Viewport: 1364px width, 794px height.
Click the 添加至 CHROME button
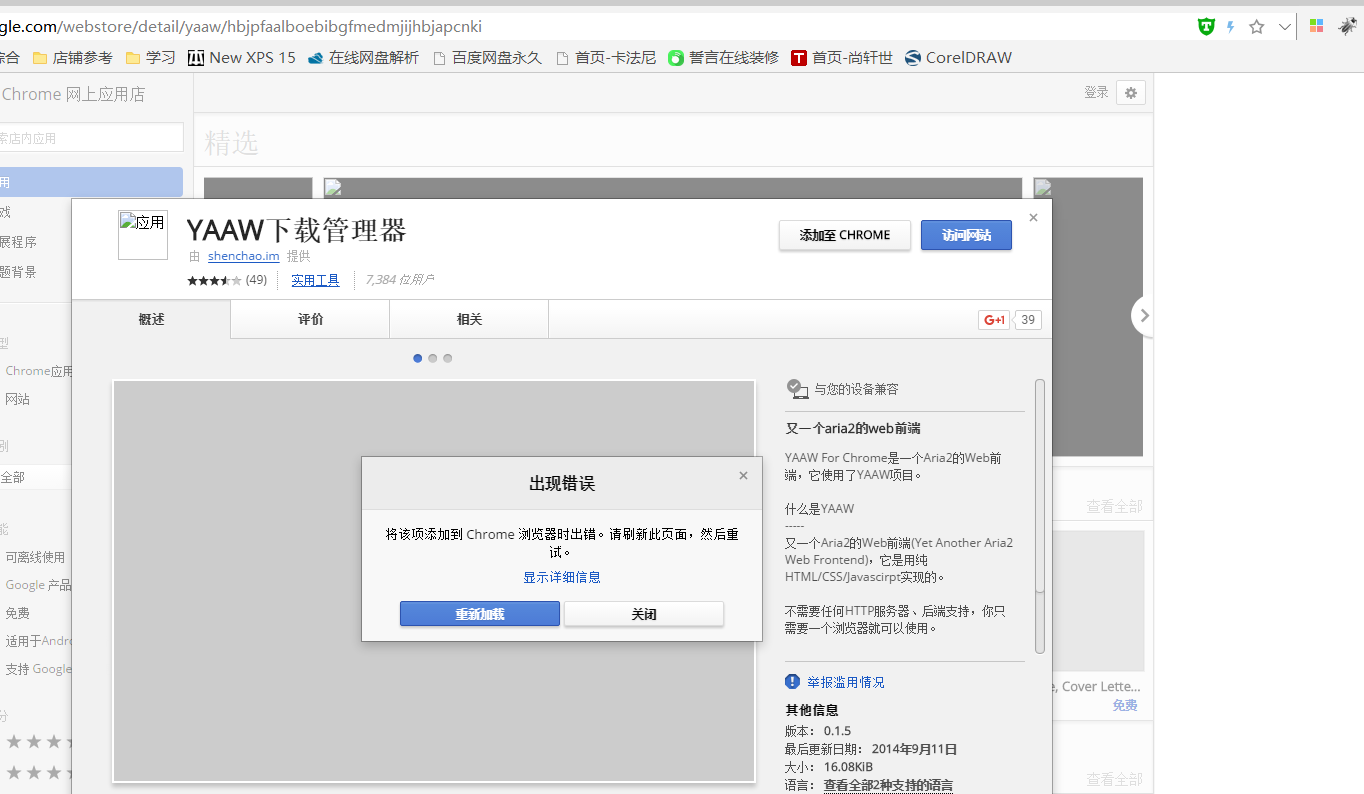tap(845, 235)
